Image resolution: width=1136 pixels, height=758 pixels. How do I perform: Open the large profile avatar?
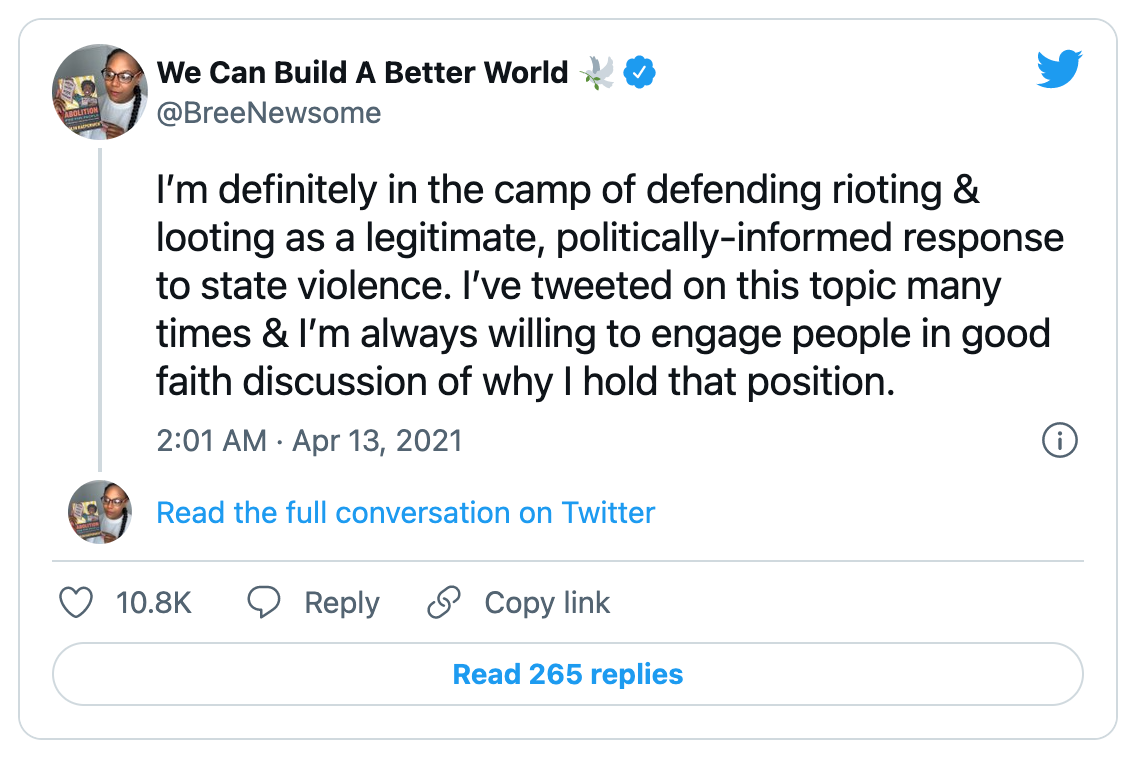[100, 92]
